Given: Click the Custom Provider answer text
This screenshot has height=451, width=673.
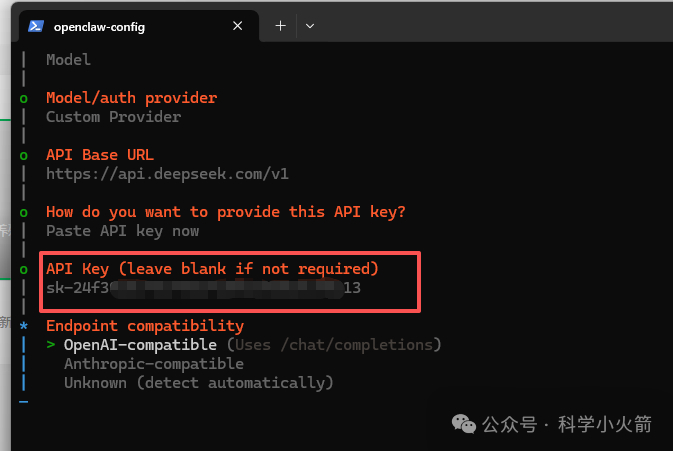Looking at the screenshot, I should click(113, 117).
